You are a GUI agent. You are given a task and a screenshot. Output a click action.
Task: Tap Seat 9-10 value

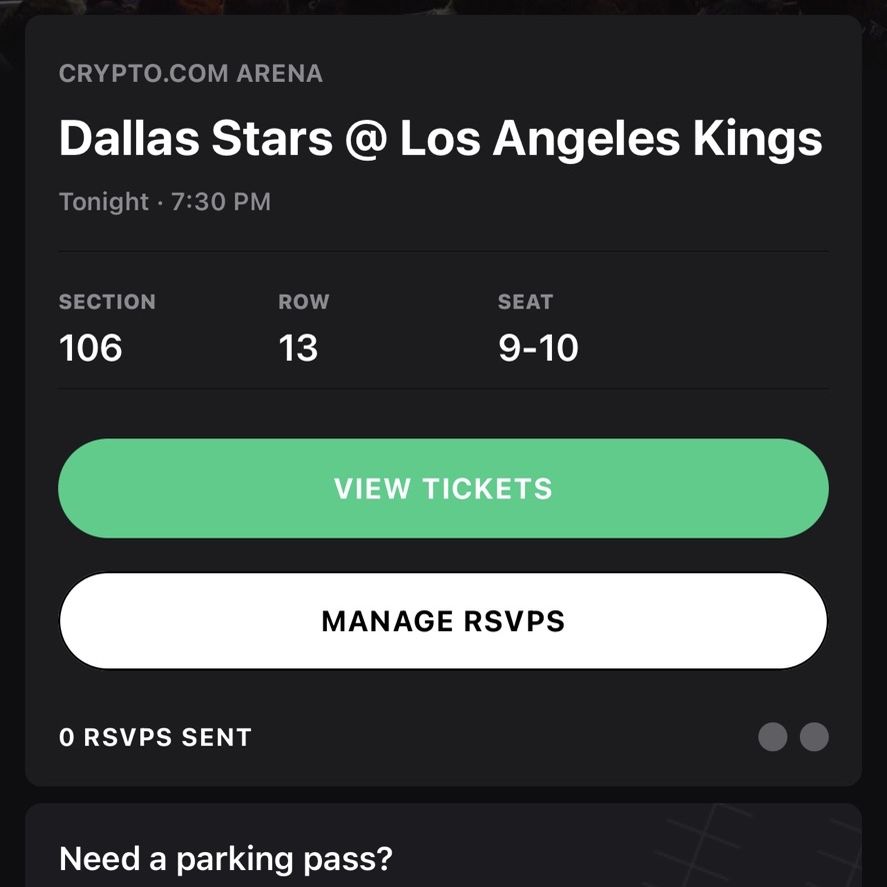click(x=538, y=347)
